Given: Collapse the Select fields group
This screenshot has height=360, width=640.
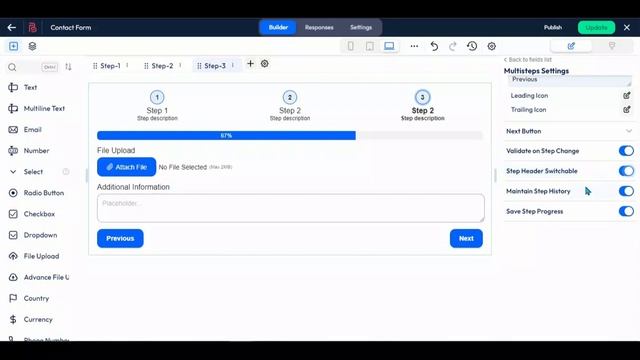Looking at the screenshot, I should point(13,172).
